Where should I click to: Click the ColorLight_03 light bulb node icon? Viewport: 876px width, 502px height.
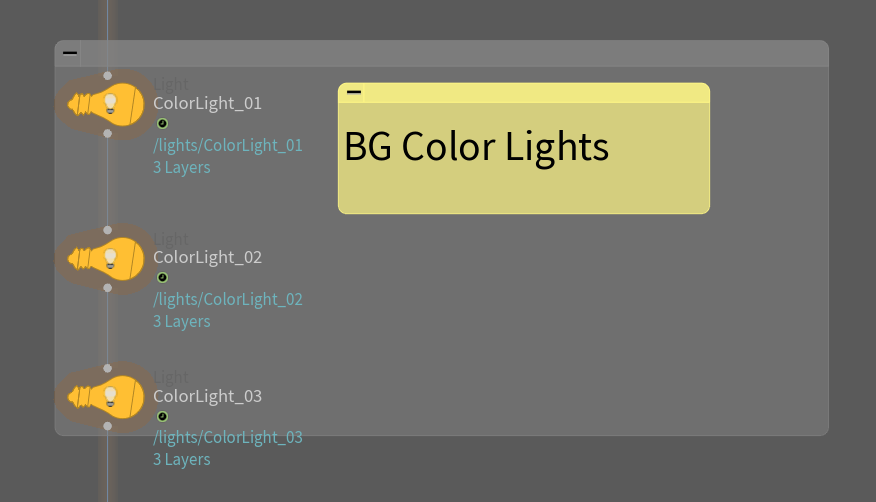point(107,397)
